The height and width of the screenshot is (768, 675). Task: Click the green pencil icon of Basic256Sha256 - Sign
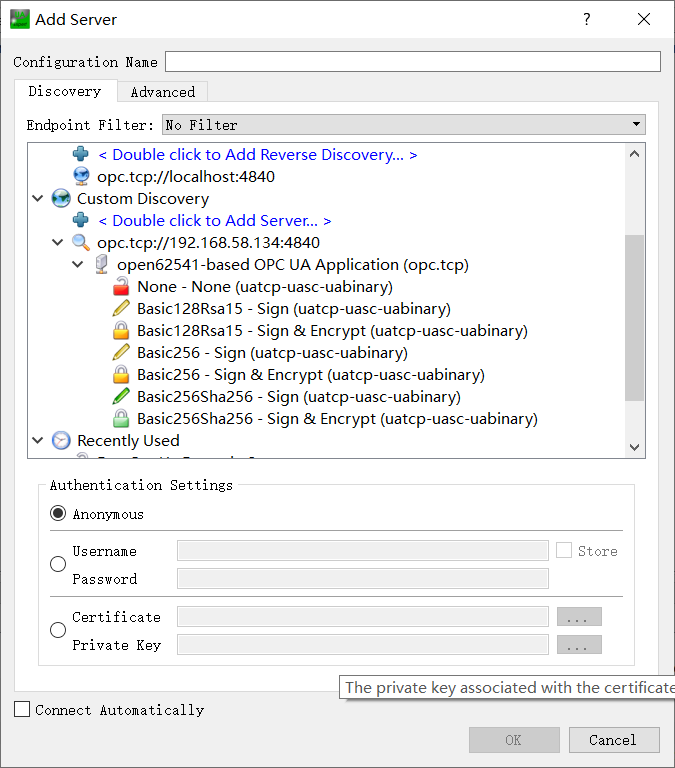[121, 396]
